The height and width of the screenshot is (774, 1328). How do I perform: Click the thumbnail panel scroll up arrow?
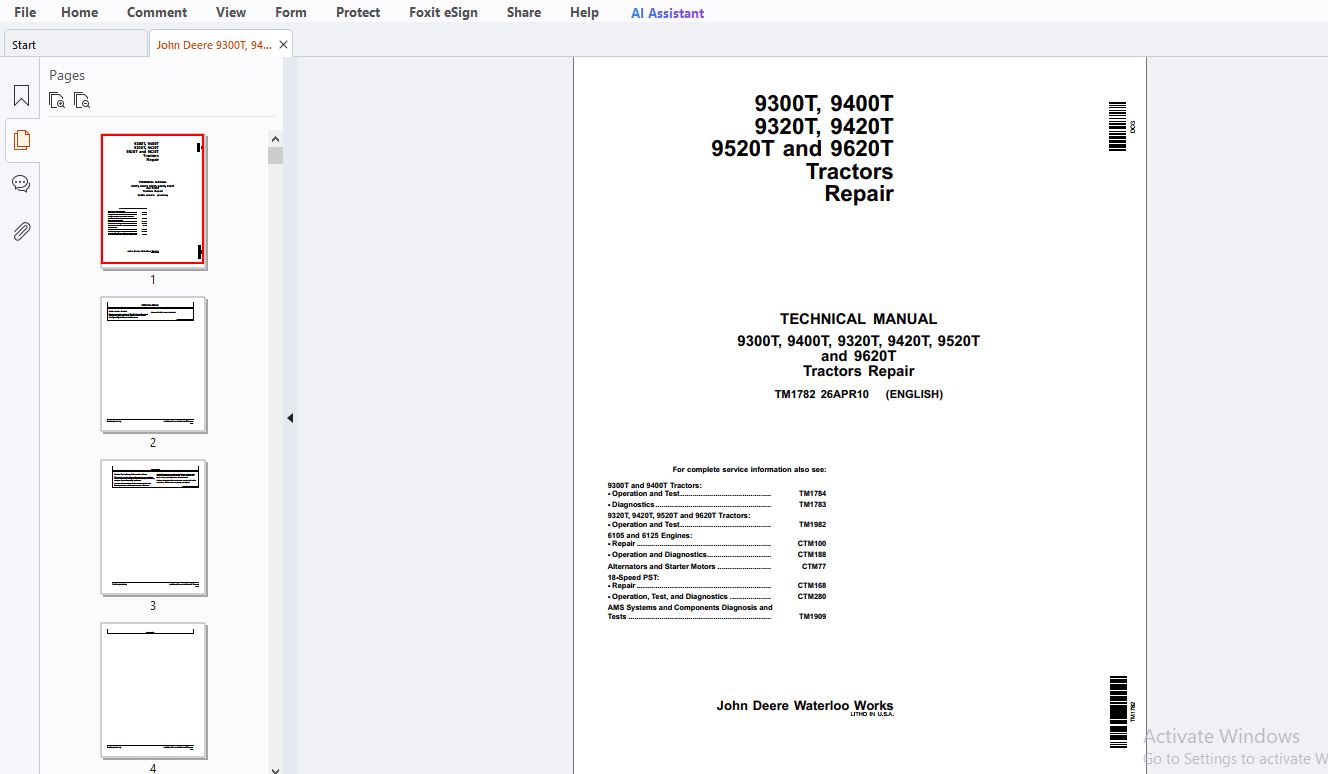(x=275, y=139)
